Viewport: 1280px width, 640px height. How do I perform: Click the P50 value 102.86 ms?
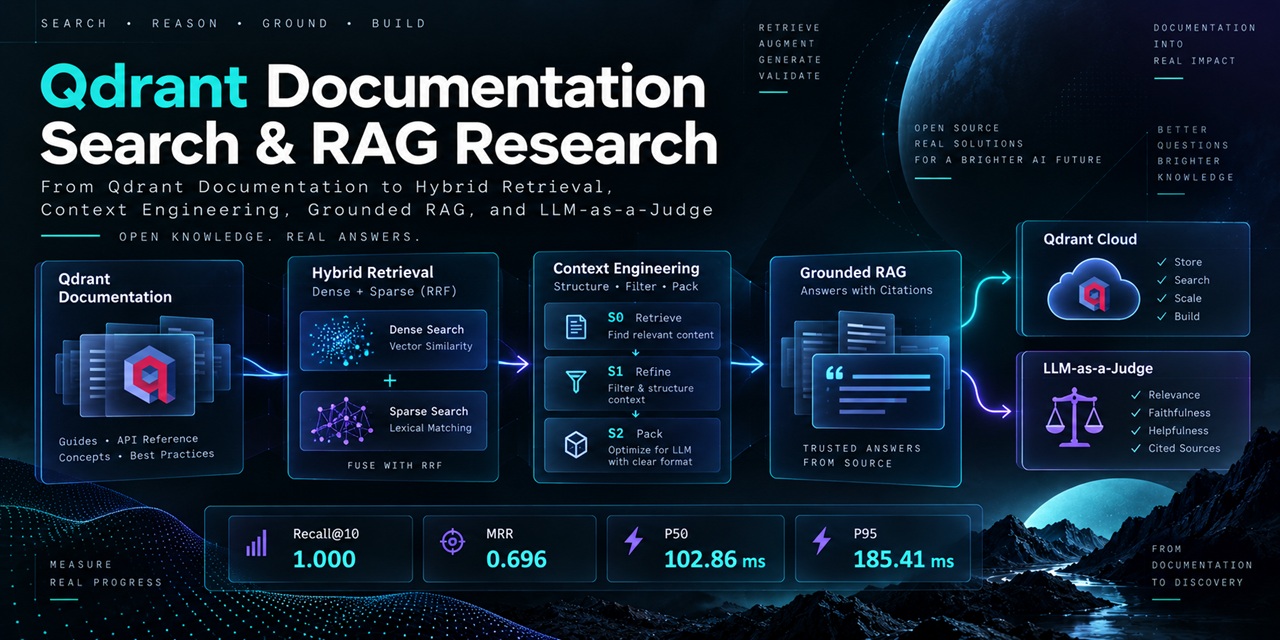pos(715,559)
